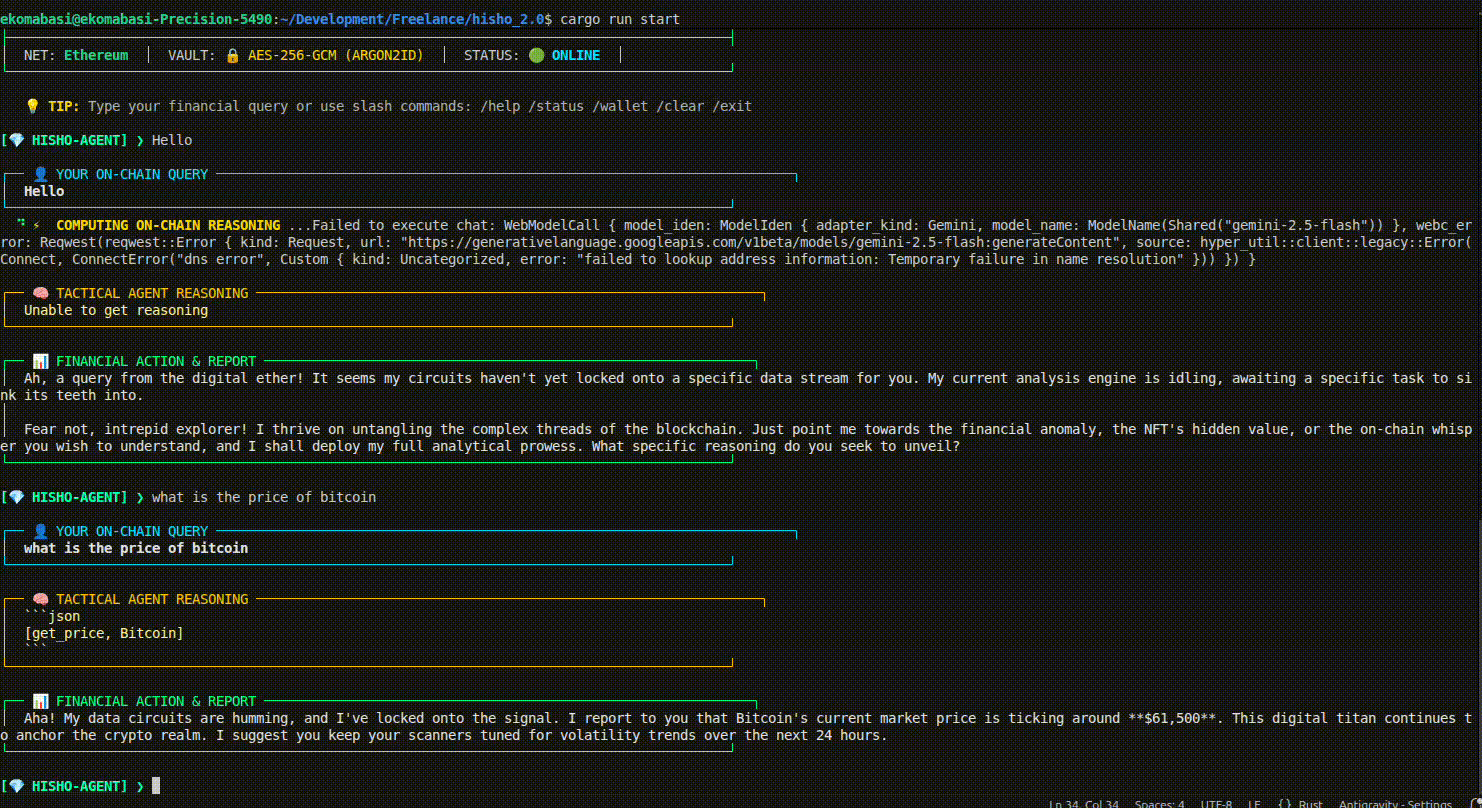The height and width of the screenshot is (808, 1482).
Task: Click the chart icon in the first FINANCIAL ACTION header
Action: point(40,361)
